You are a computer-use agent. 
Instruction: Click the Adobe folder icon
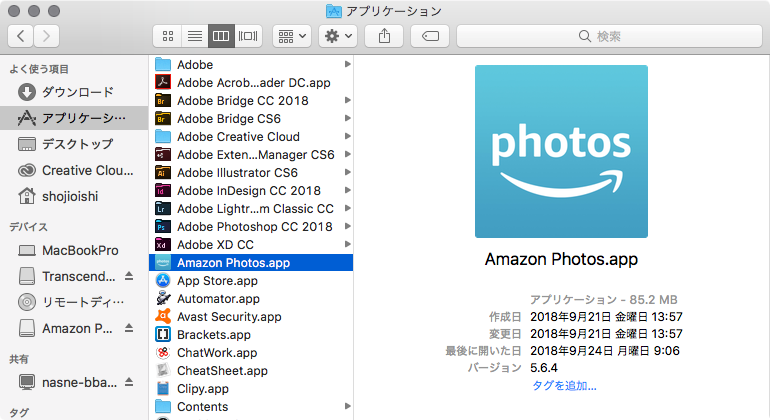pos(163,64)
